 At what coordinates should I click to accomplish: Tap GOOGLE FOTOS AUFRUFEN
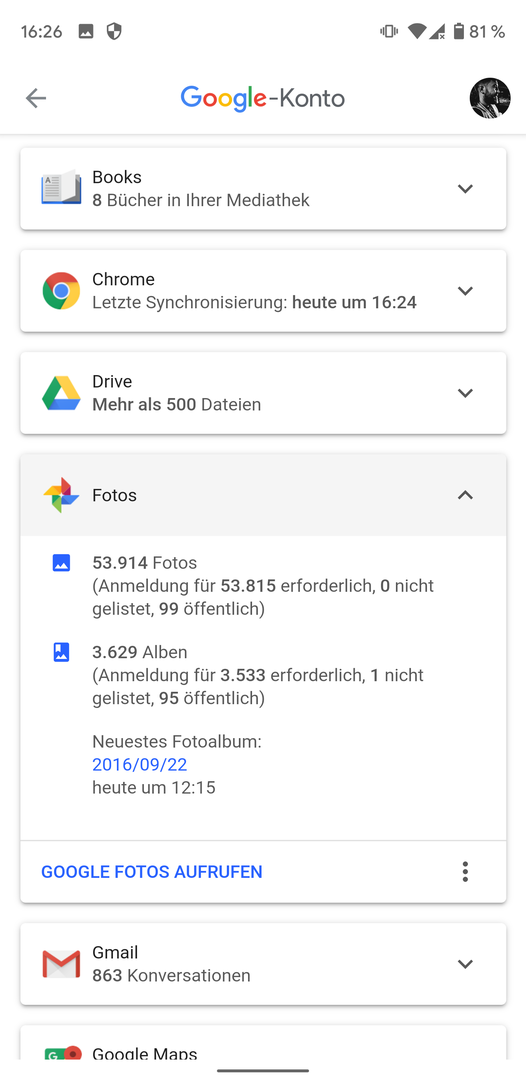[x=151, y=871]
